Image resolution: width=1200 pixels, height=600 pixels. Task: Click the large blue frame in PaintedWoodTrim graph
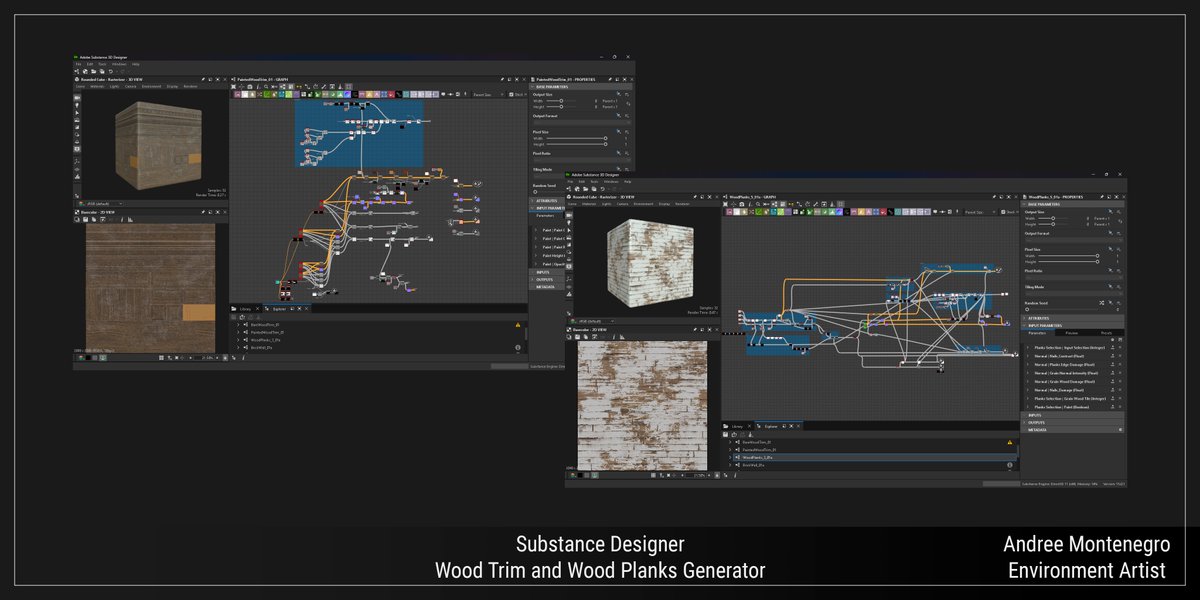coord(359,132)
